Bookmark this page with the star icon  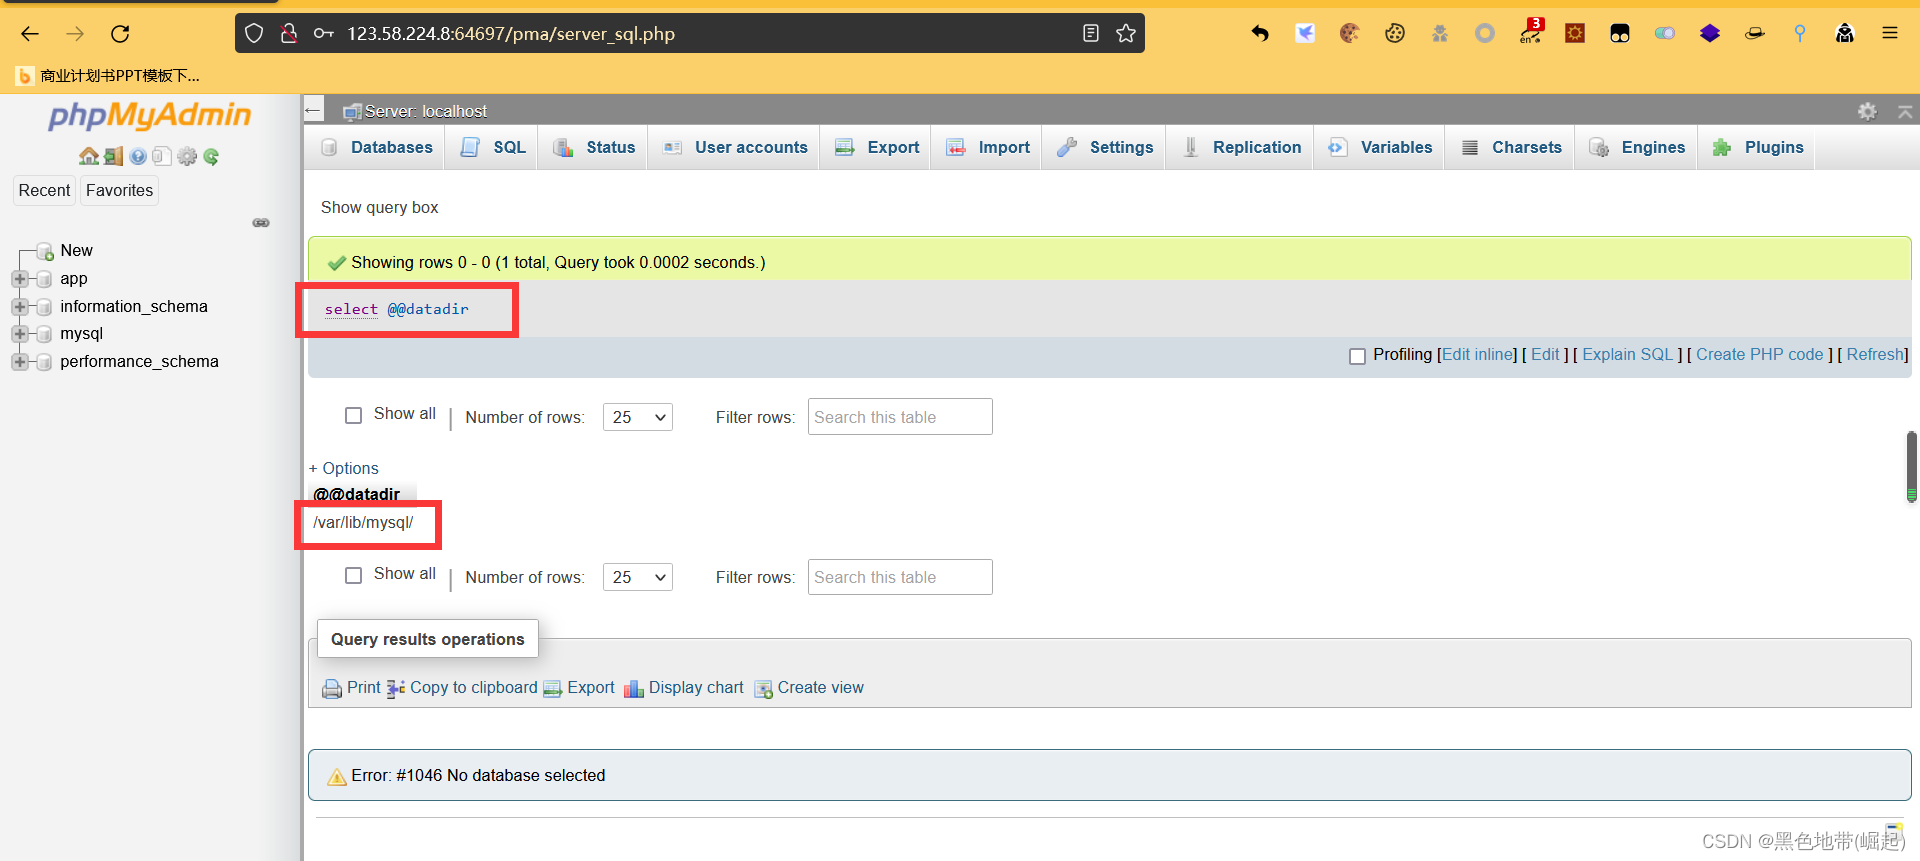click(1126, 33)
